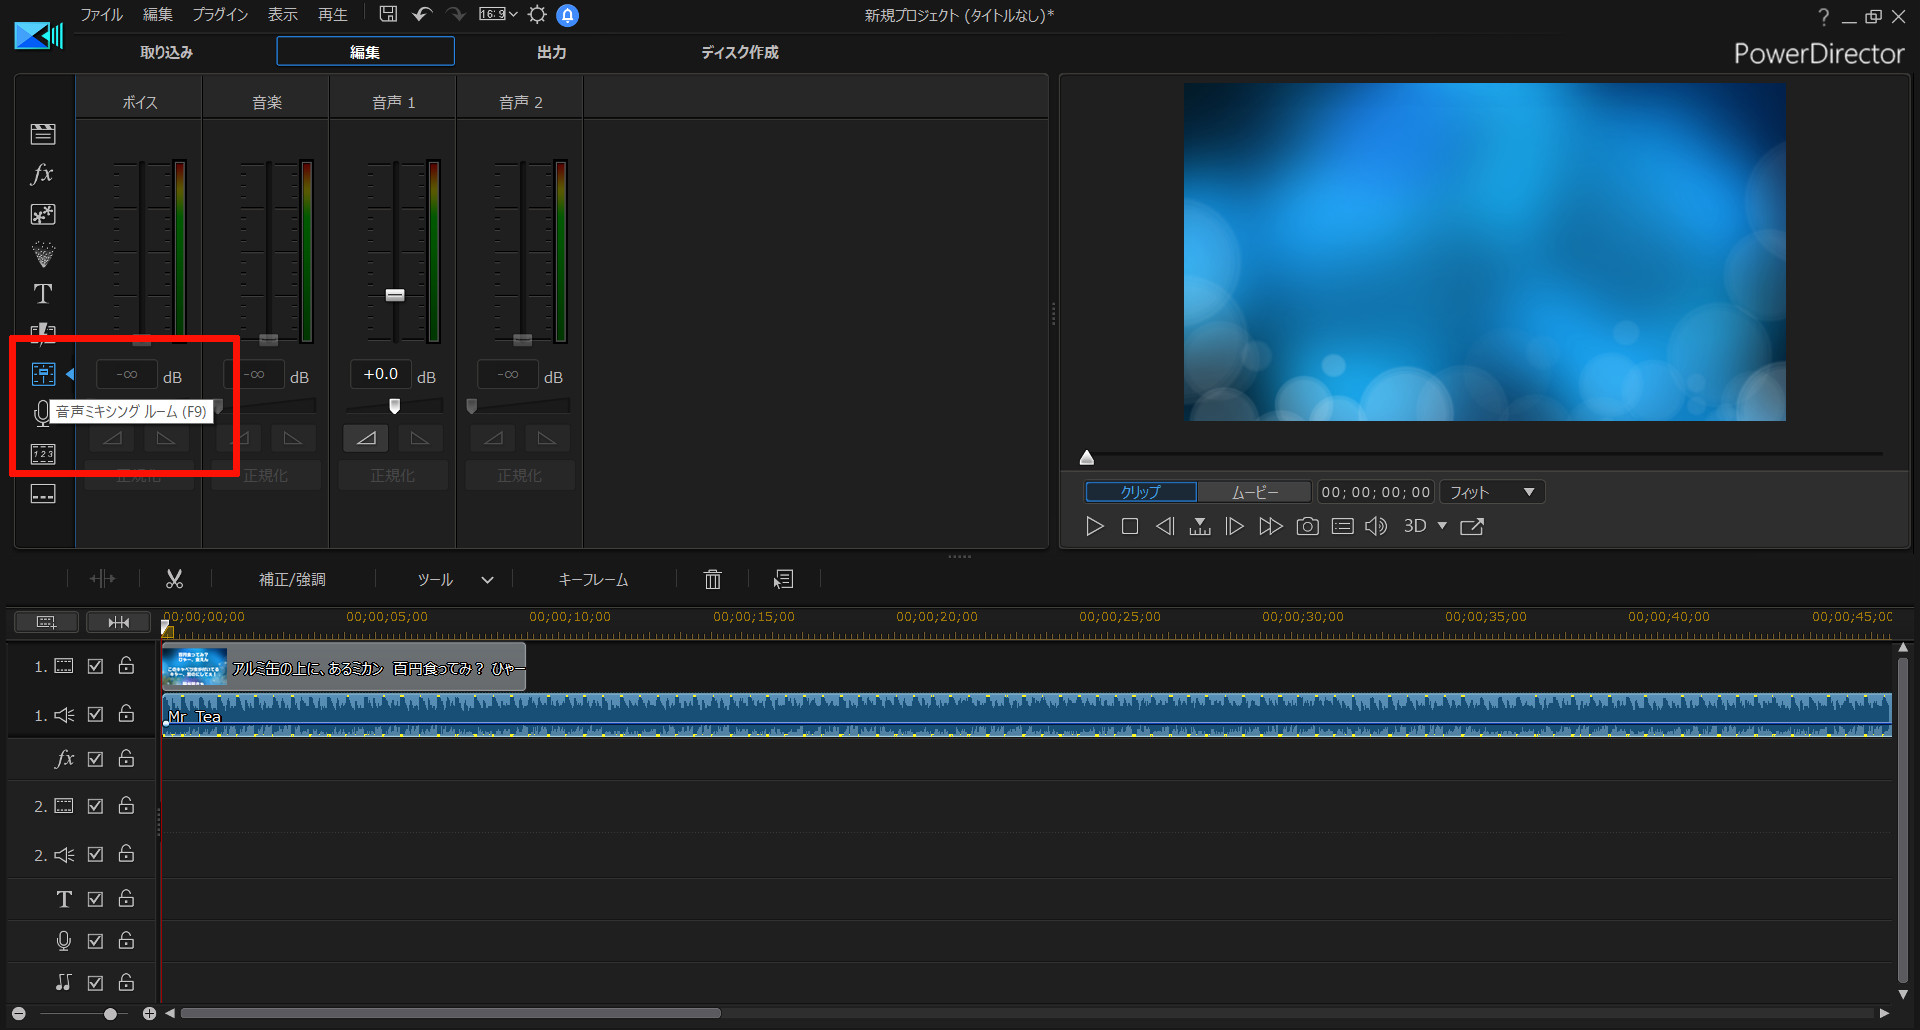This screenshot has height=1030, width=1920.
Task: Switch to the ディスク作成 tab
Action: point(740,52)
